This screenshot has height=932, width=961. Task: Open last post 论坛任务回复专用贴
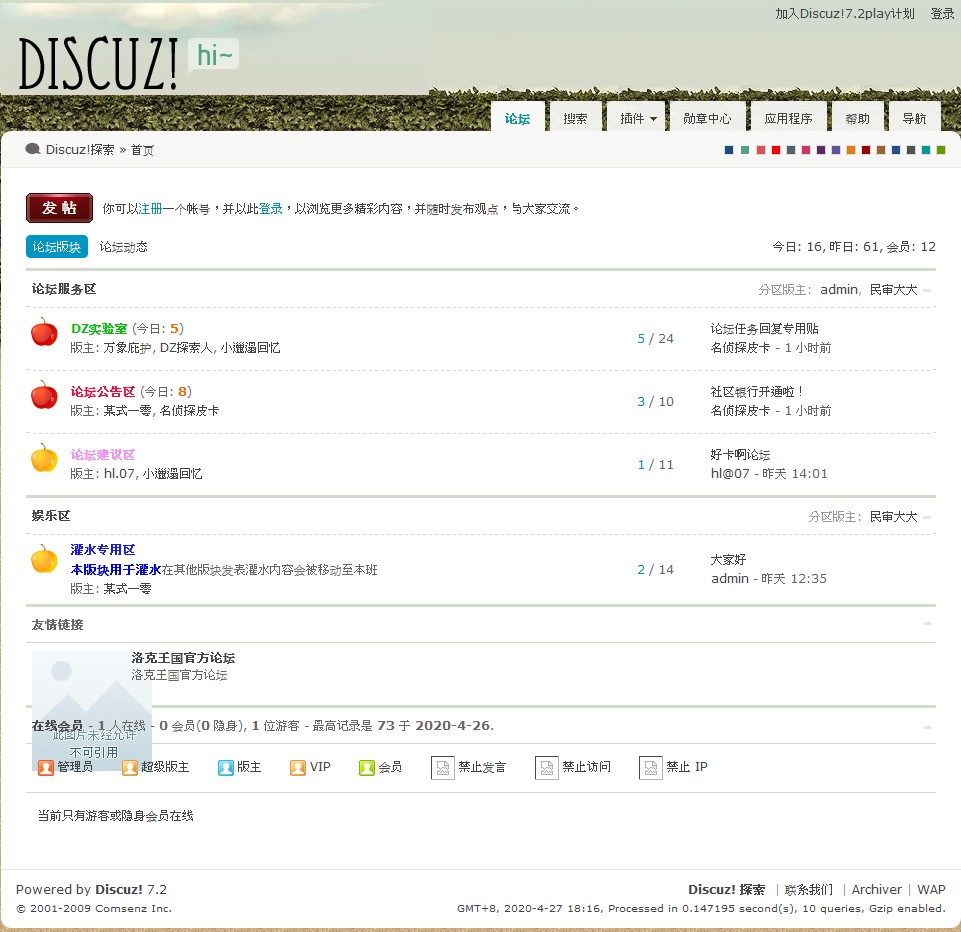click(x=764, y=328)
